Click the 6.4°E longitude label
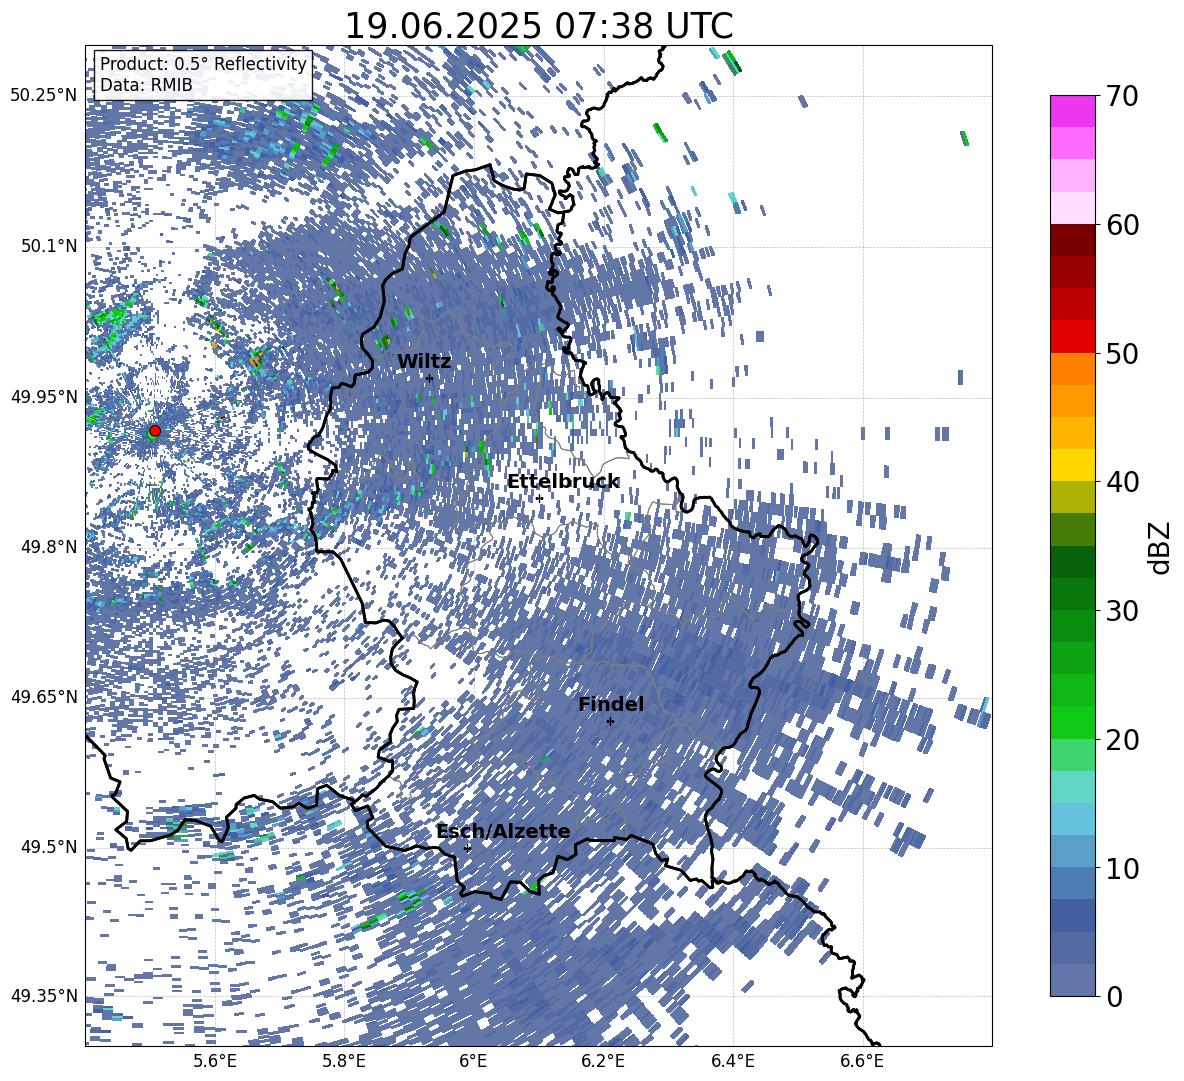Screen dimensions: 1184x1081 [x=733, y=1062]
